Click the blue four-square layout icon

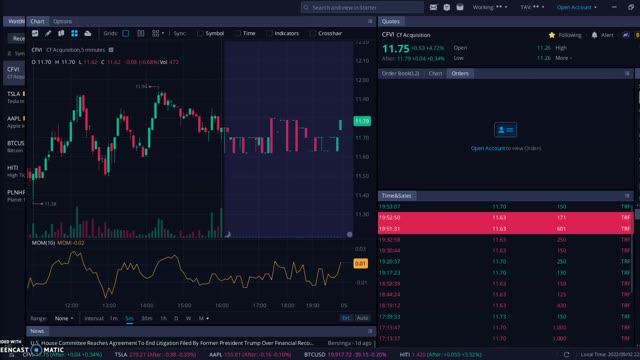click(74, 33)
